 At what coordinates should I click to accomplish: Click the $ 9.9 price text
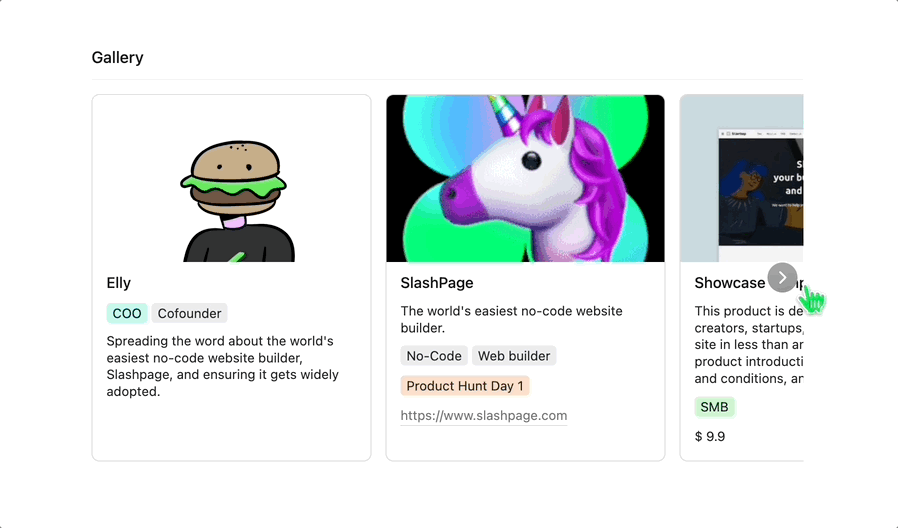pyautogui.click(x=710, y=436)
